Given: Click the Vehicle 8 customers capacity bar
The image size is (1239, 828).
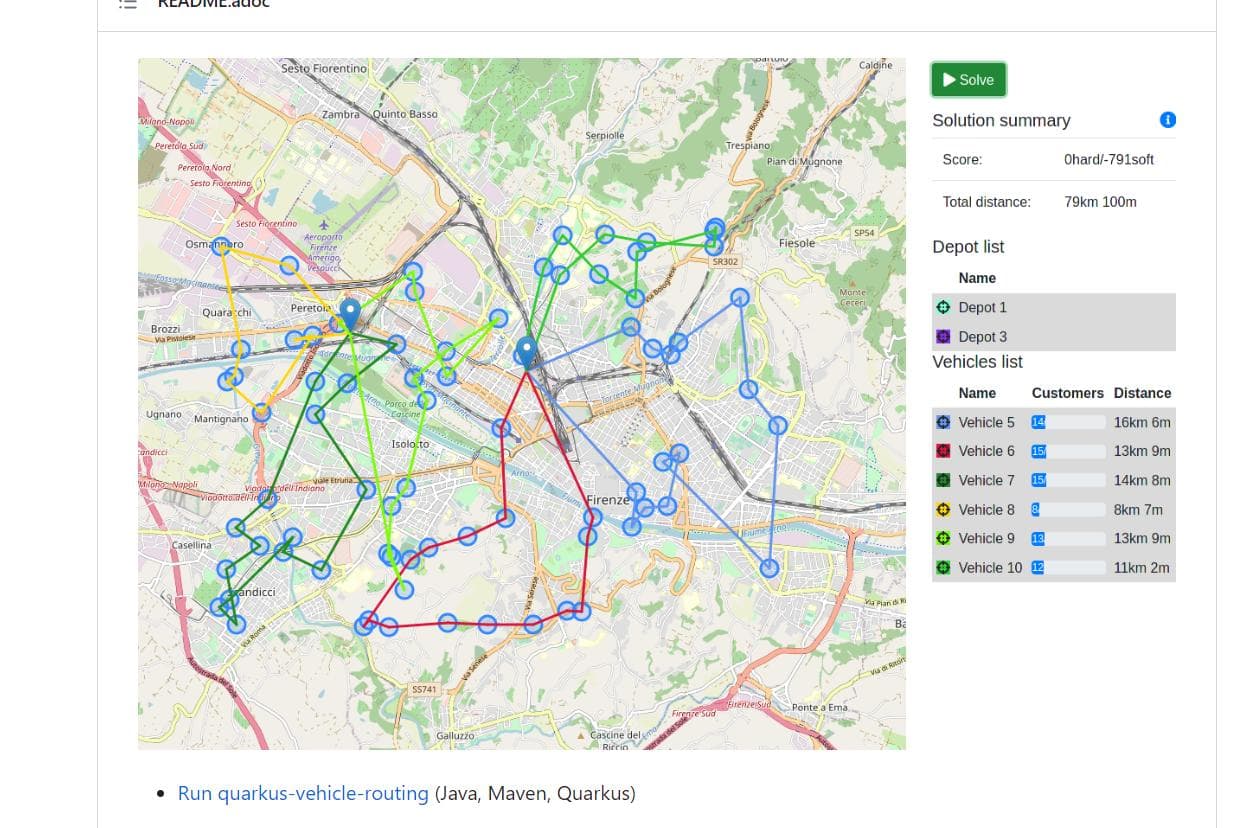Looking at the screenshot, I should [1068, 509].
